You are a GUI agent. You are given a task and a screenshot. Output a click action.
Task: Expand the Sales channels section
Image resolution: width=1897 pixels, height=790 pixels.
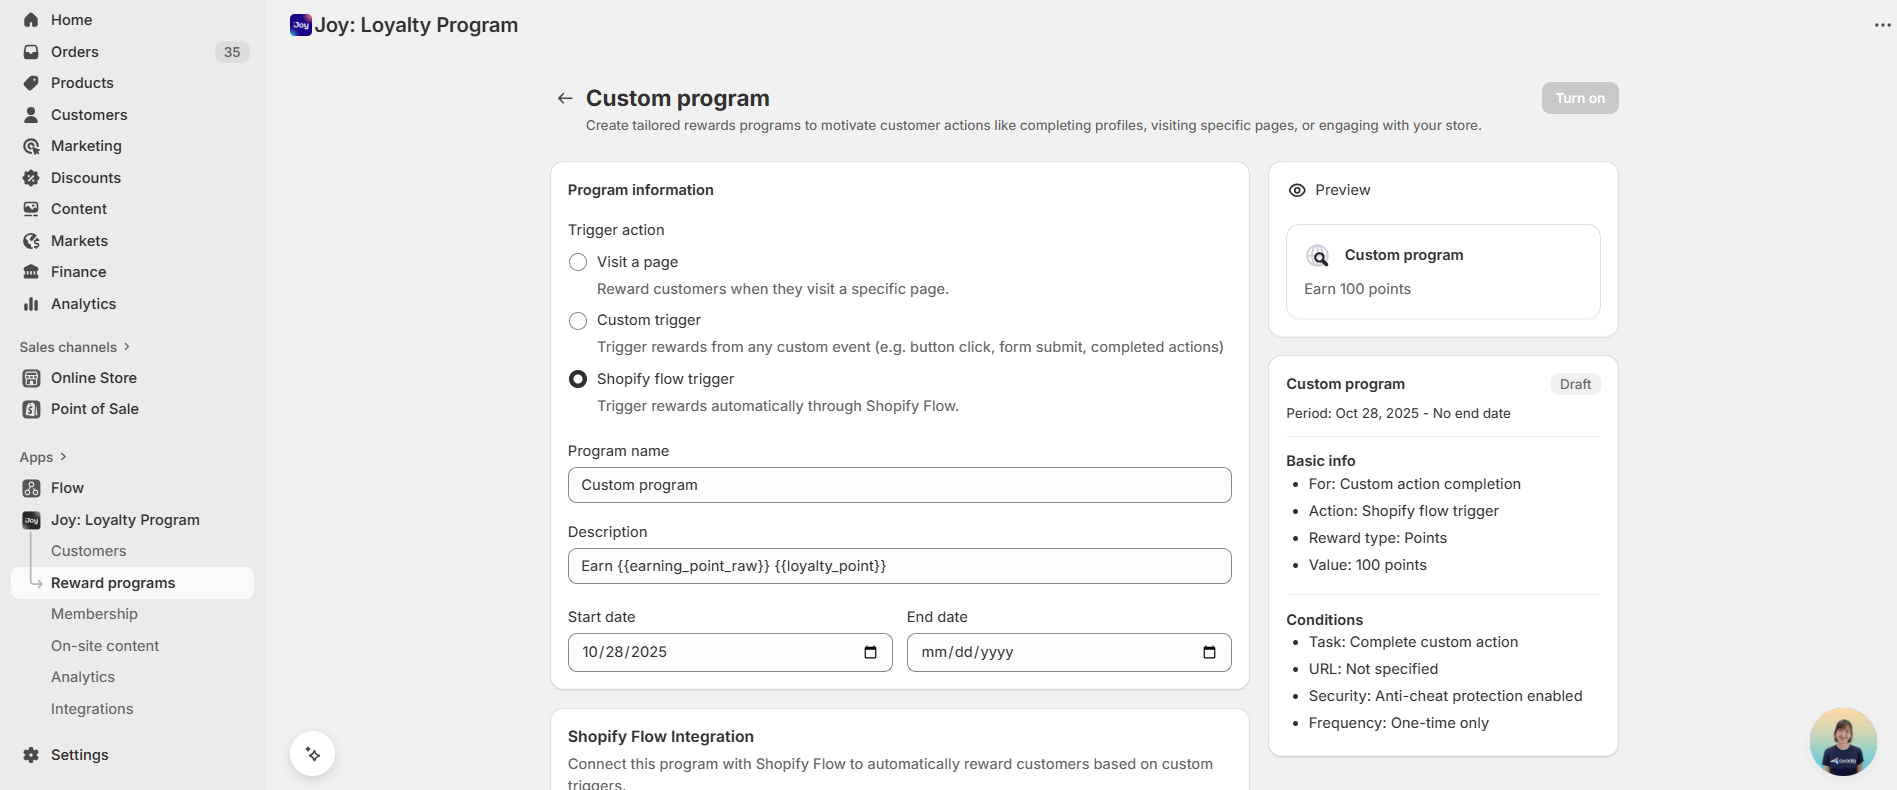75,347
